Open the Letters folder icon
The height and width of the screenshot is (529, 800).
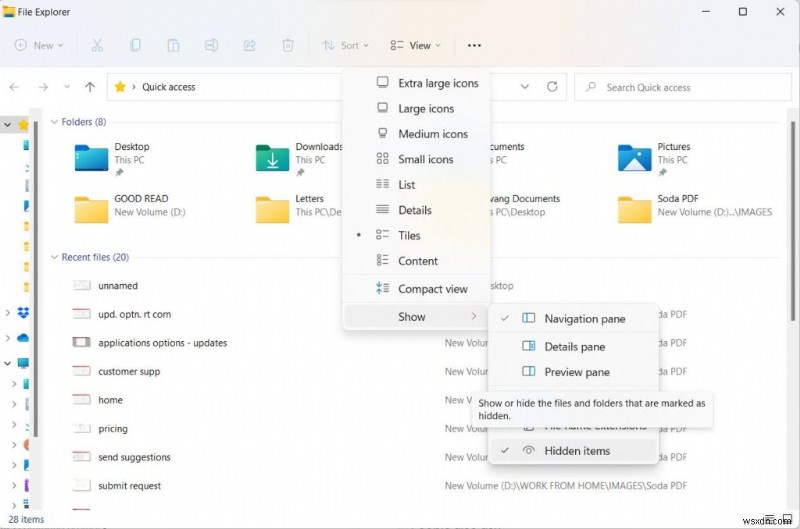click(272, 209)
